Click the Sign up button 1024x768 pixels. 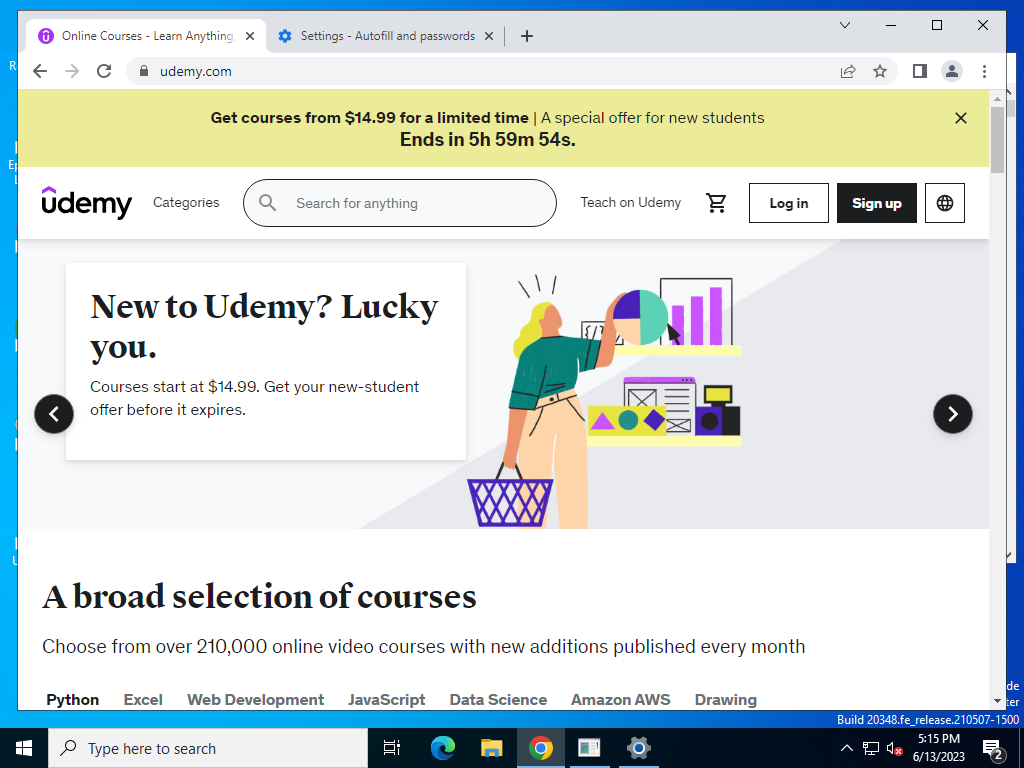[x=876, y=203]
